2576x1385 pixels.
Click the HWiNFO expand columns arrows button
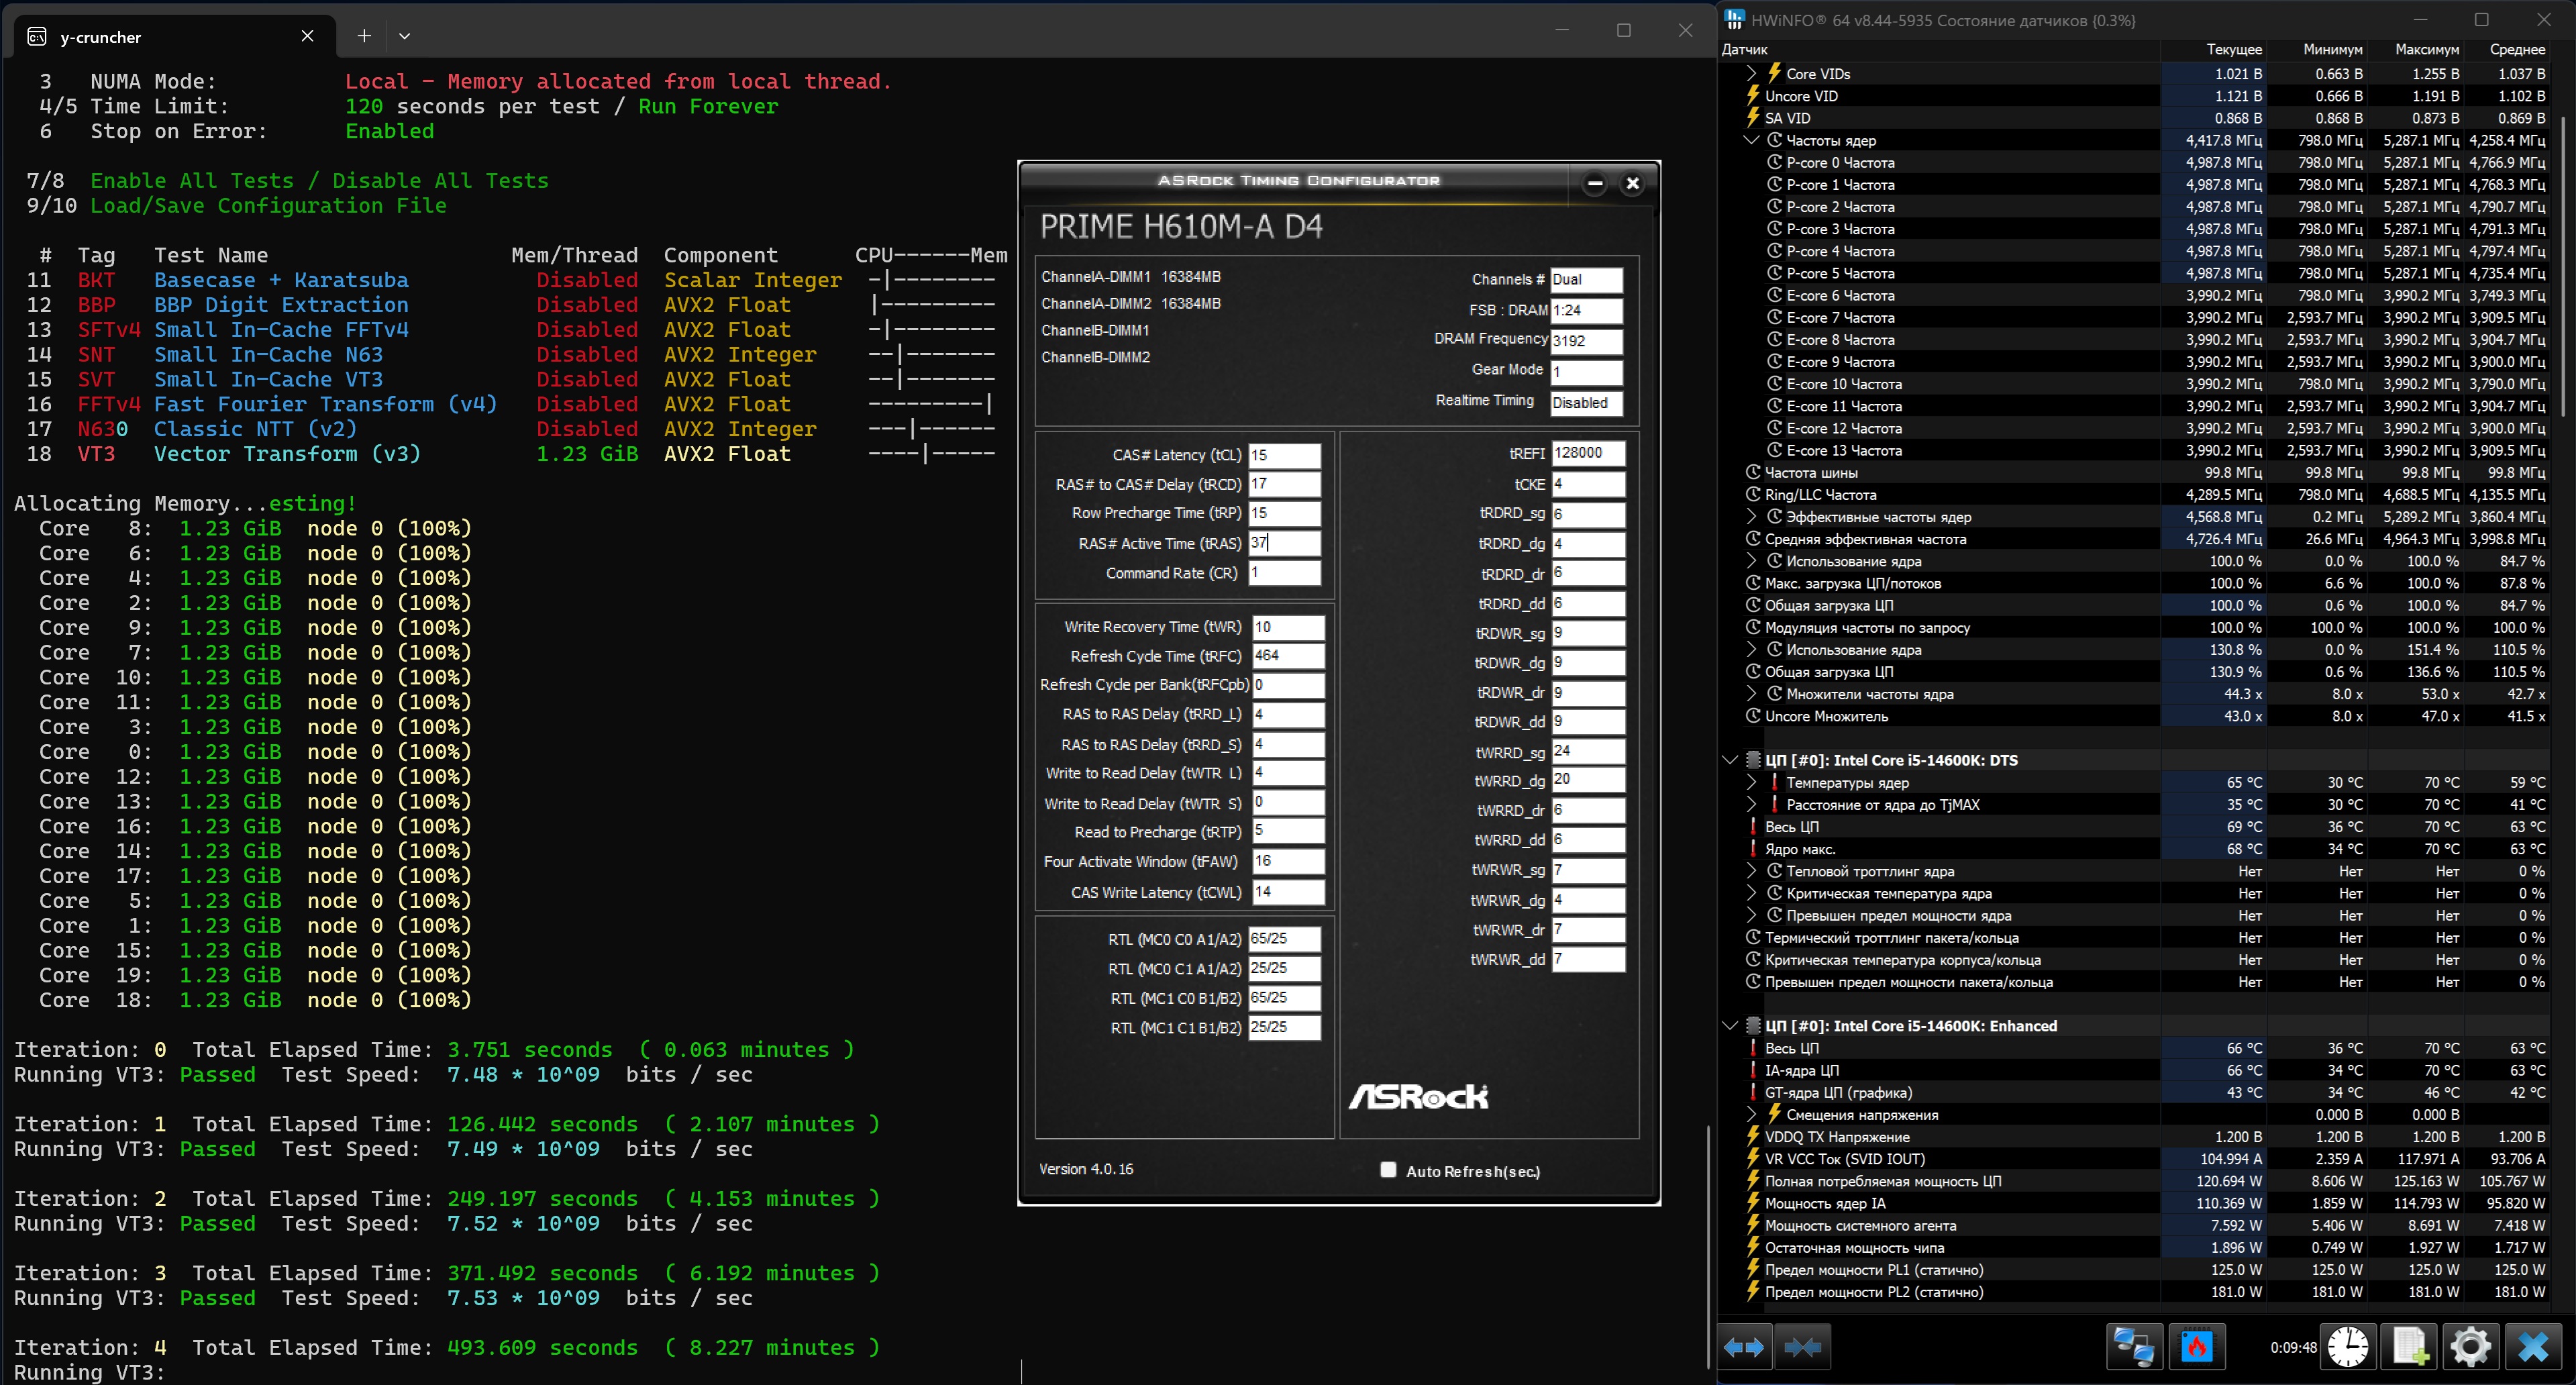[x=1744, y=1347]
